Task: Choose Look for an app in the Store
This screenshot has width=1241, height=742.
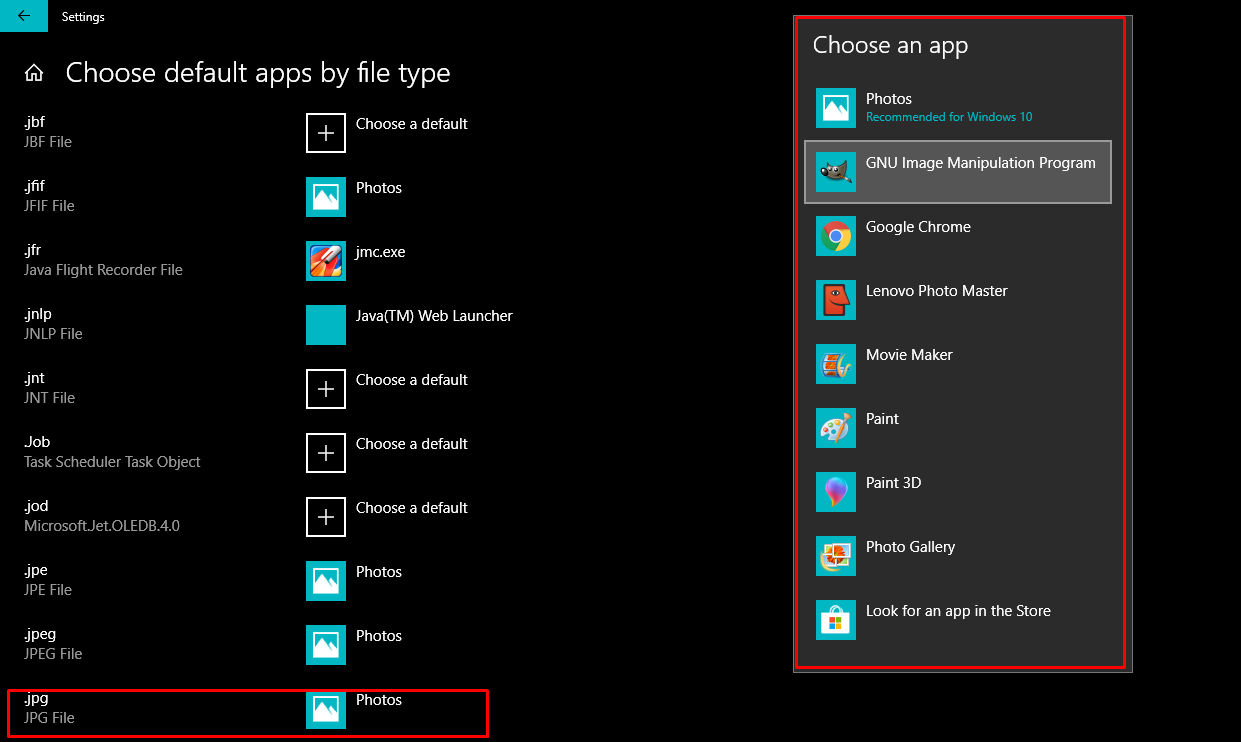Action: coord(957,610)
